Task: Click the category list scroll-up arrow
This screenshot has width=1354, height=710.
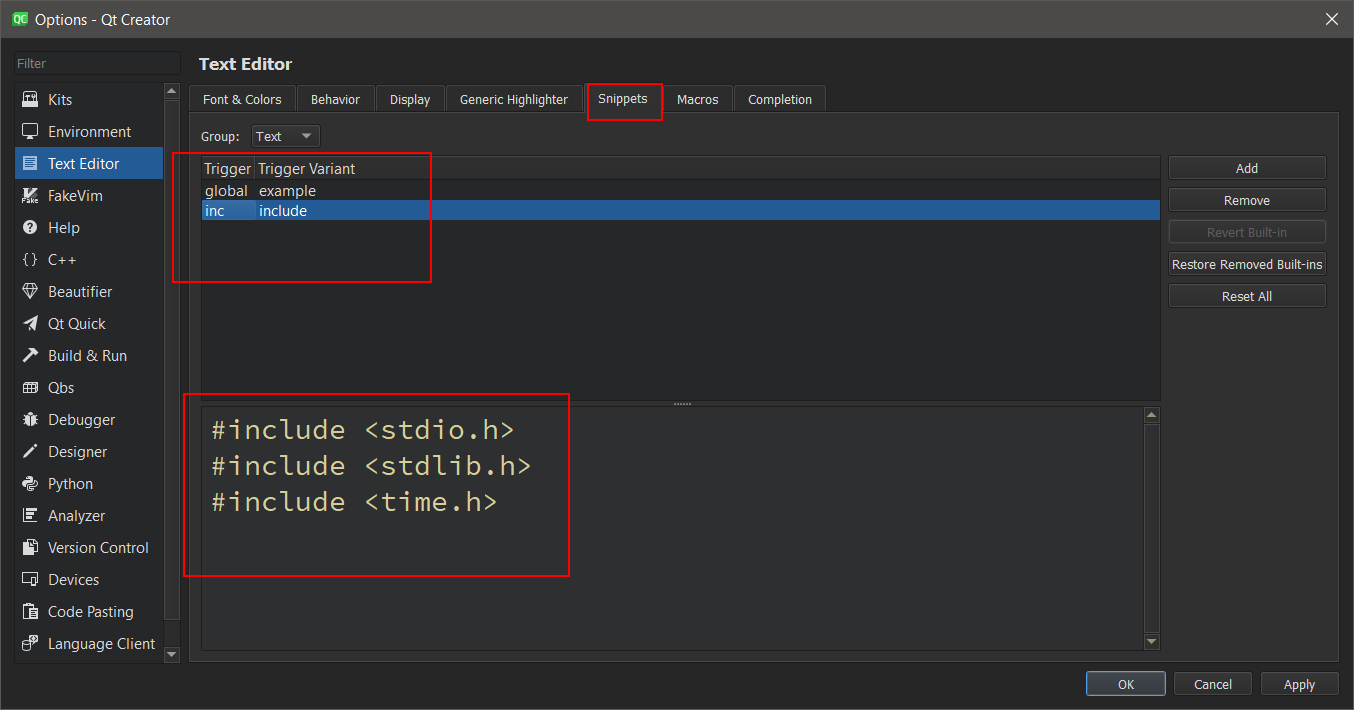Action: pyautogui.click(x=171, y=91)
